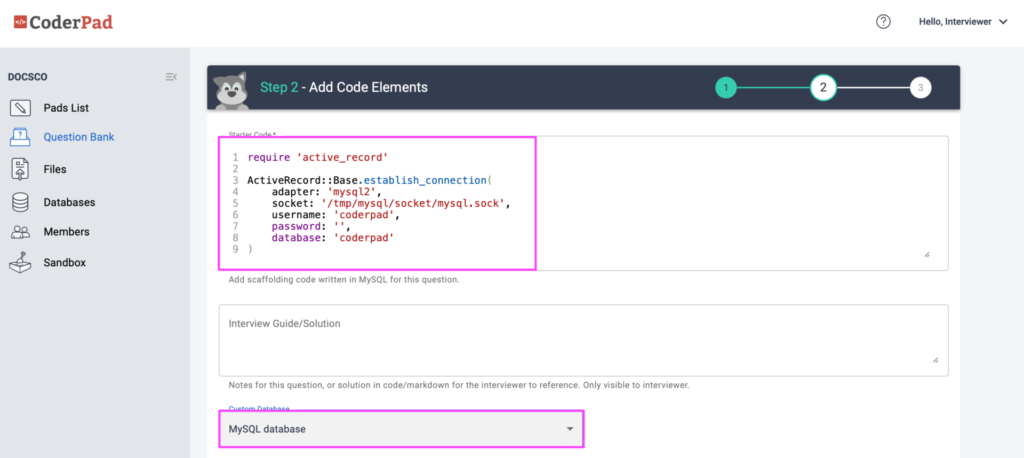Click the "database: 'coderpad'" code line
Screen dimensions: 1024x458
tap(333, 238)
